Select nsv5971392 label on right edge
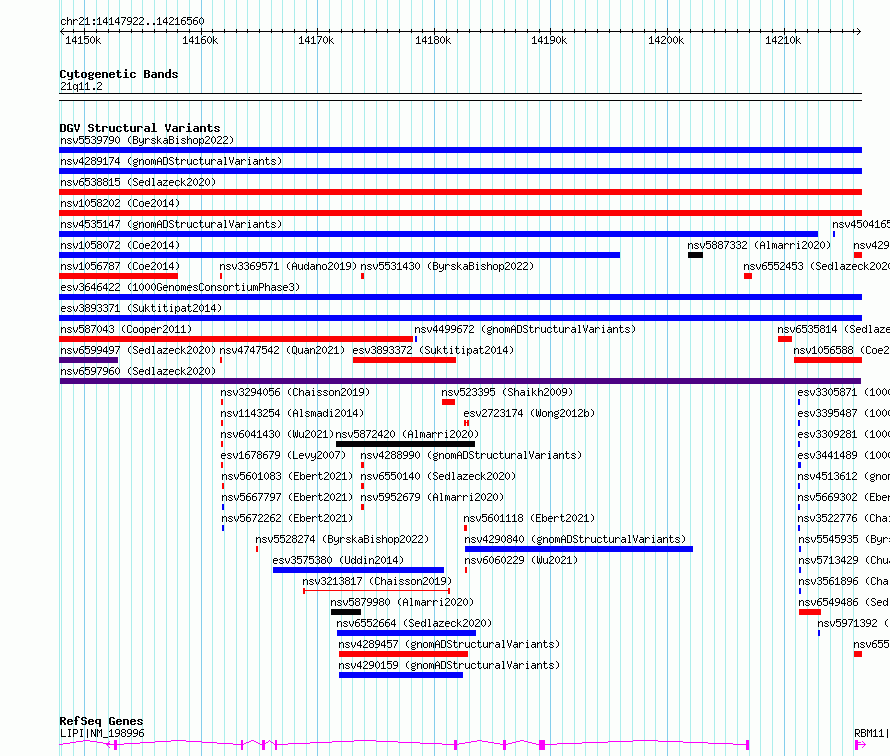The width and height of the screenshot is (890, 756). [854, 623]
